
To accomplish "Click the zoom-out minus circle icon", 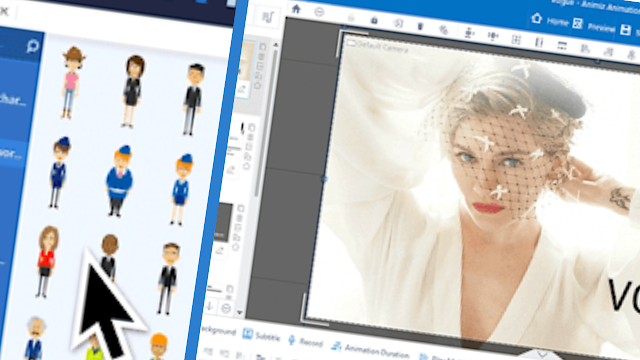I will click(319, 12).
